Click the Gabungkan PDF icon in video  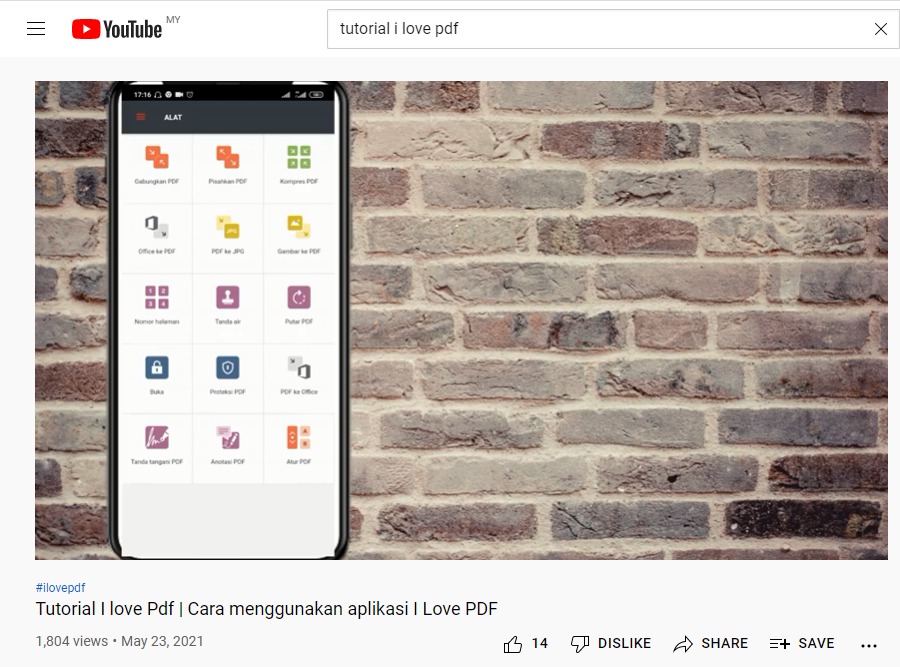click(157, 157)
